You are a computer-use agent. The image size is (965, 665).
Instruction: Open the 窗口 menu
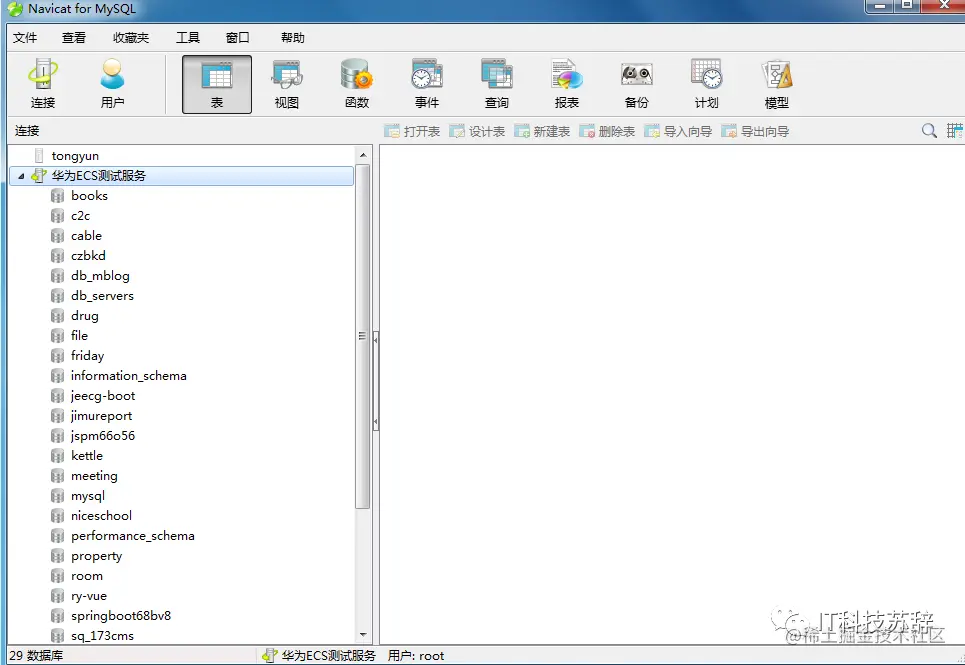point(238,38)
